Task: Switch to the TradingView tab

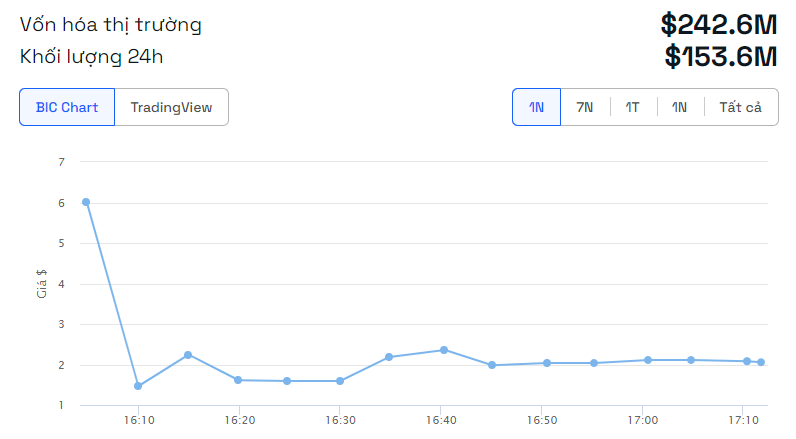Action: coord(172,107)
